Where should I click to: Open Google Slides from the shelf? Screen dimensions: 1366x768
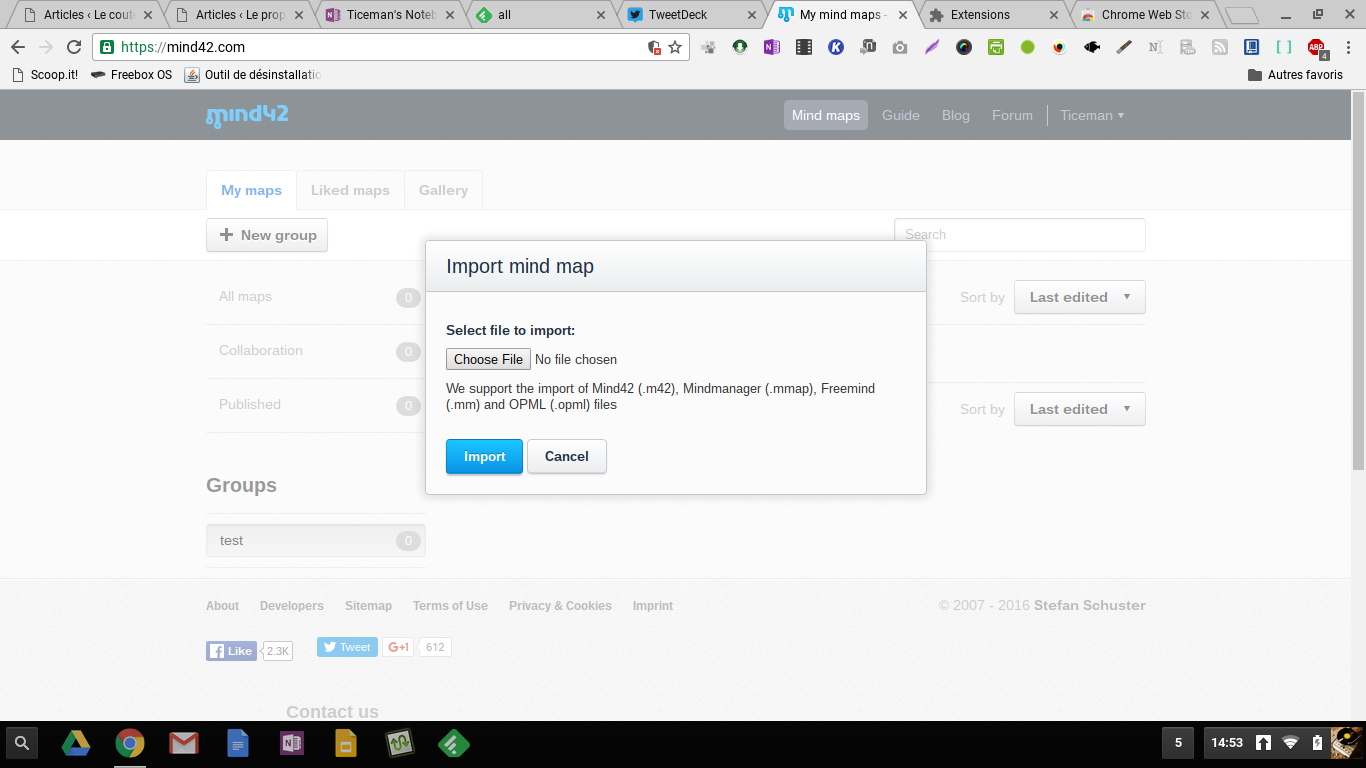click(x=345, y=743)
